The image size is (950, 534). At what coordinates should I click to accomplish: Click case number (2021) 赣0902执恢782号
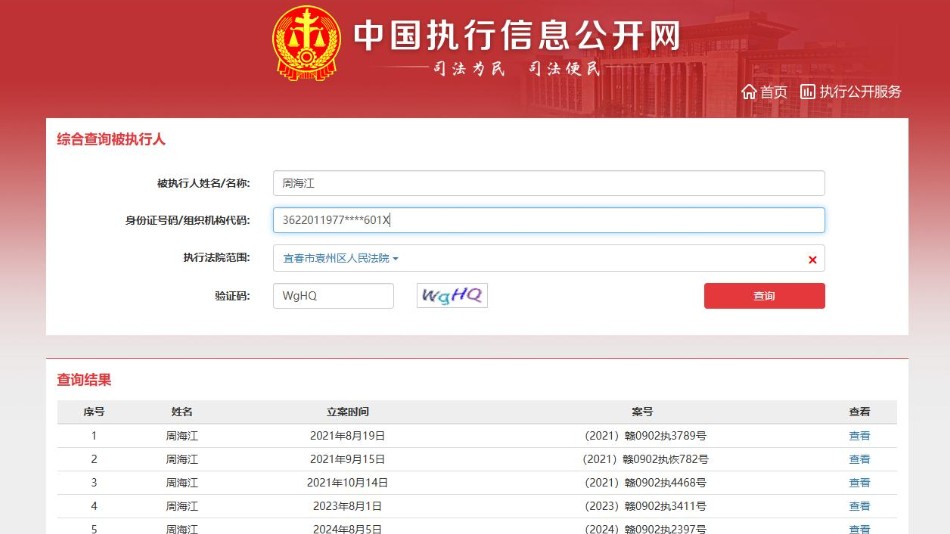pyautogui.click(x=645, y=459)
